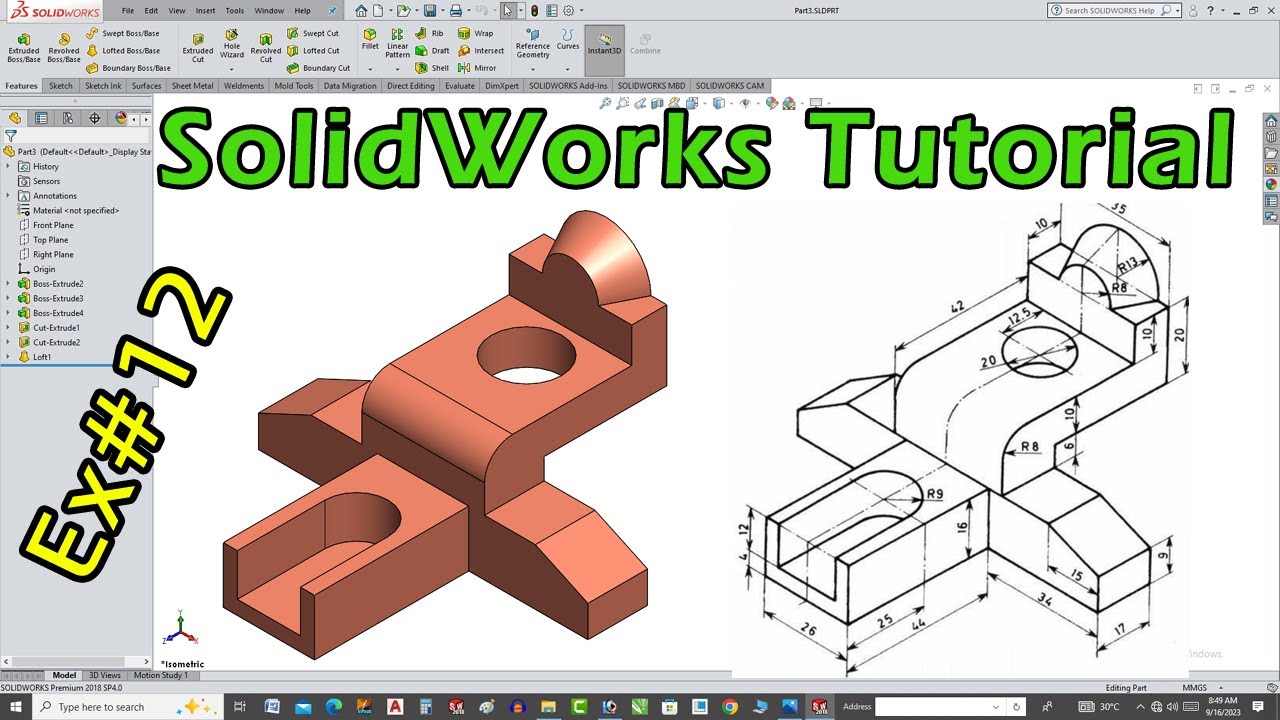Expand the Boss-Extrude2 feature node
Viewport: 1280px width, 720px height.
coord(9,284)
